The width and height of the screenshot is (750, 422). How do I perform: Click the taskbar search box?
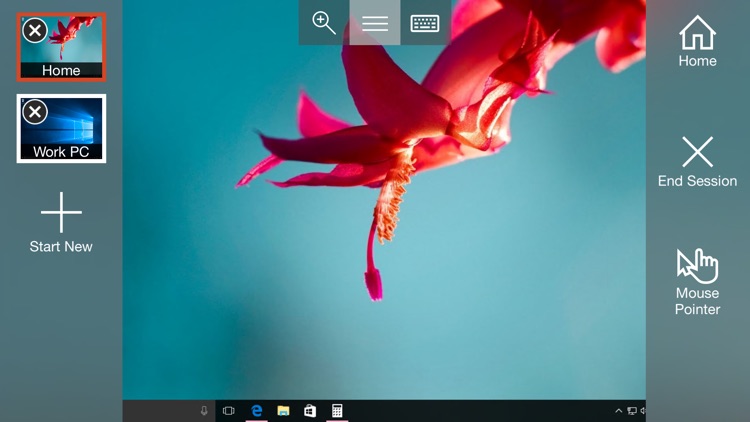pos(169,411)
